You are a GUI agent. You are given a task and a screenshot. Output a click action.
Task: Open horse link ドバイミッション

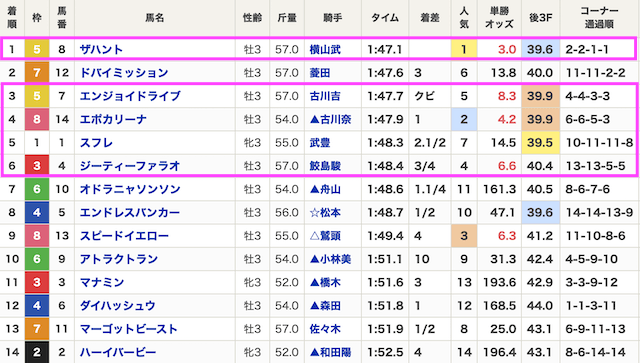pyautogui.click(x=124, y=73)
